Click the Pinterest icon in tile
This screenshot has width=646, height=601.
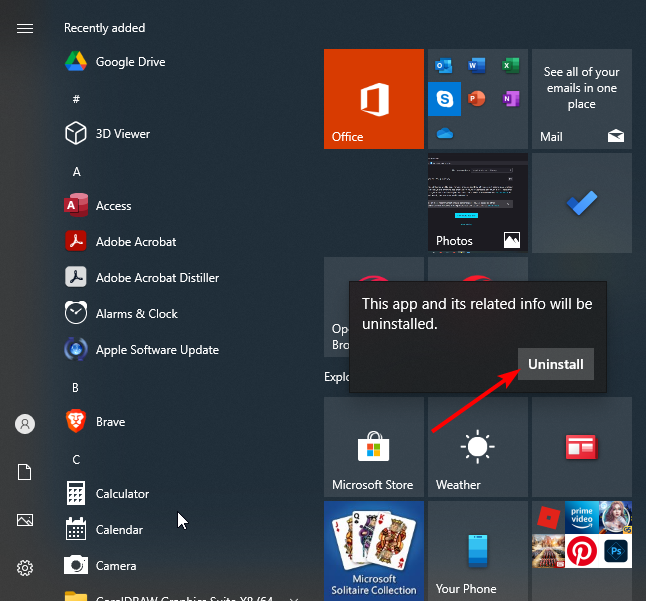click(x=581, y=551)
